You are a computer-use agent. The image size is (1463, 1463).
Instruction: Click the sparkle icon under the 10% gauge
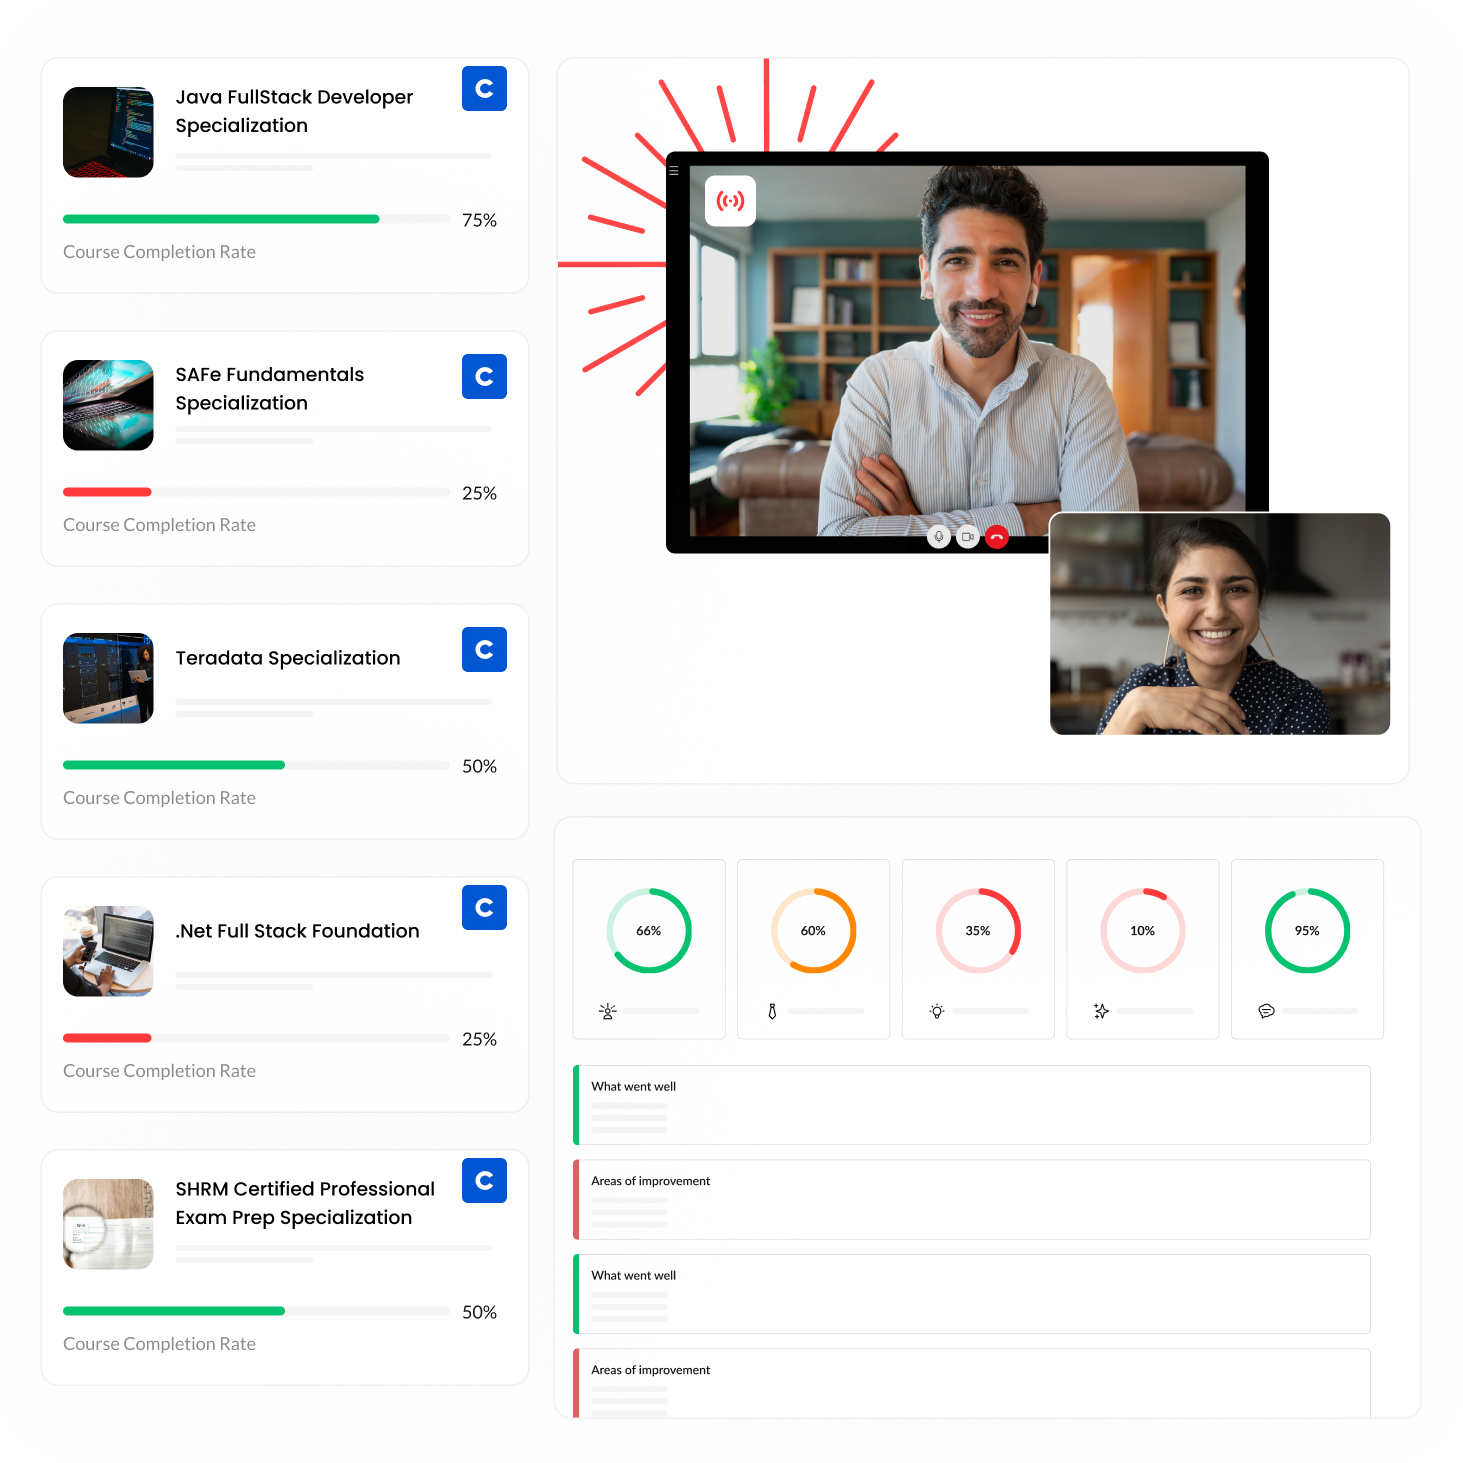(1101, 1011)
